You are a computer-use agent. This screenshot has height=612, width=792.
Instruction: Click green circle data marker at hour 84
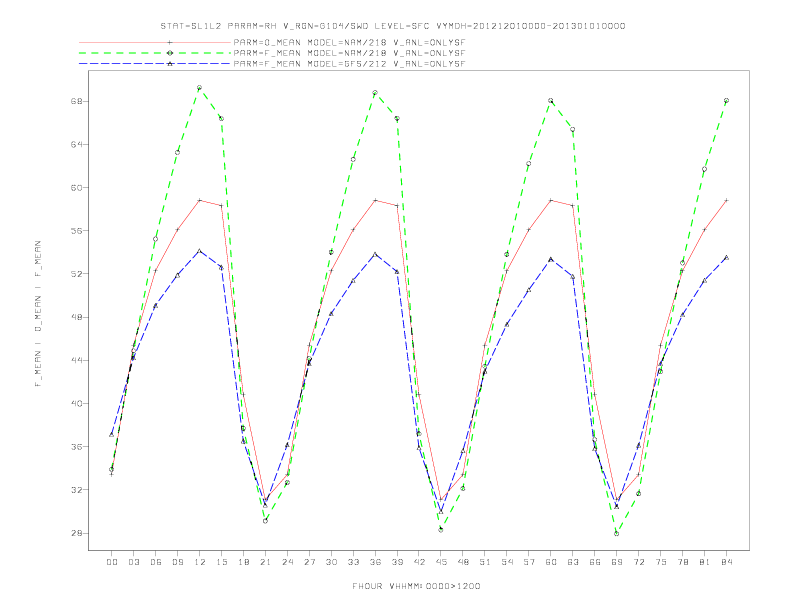coord(727,100)
